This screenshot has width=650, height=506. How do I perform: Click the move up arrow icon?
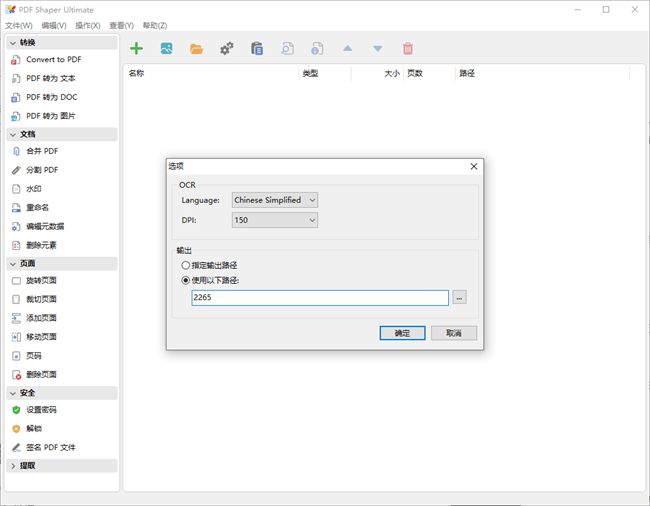click(347, 48)
